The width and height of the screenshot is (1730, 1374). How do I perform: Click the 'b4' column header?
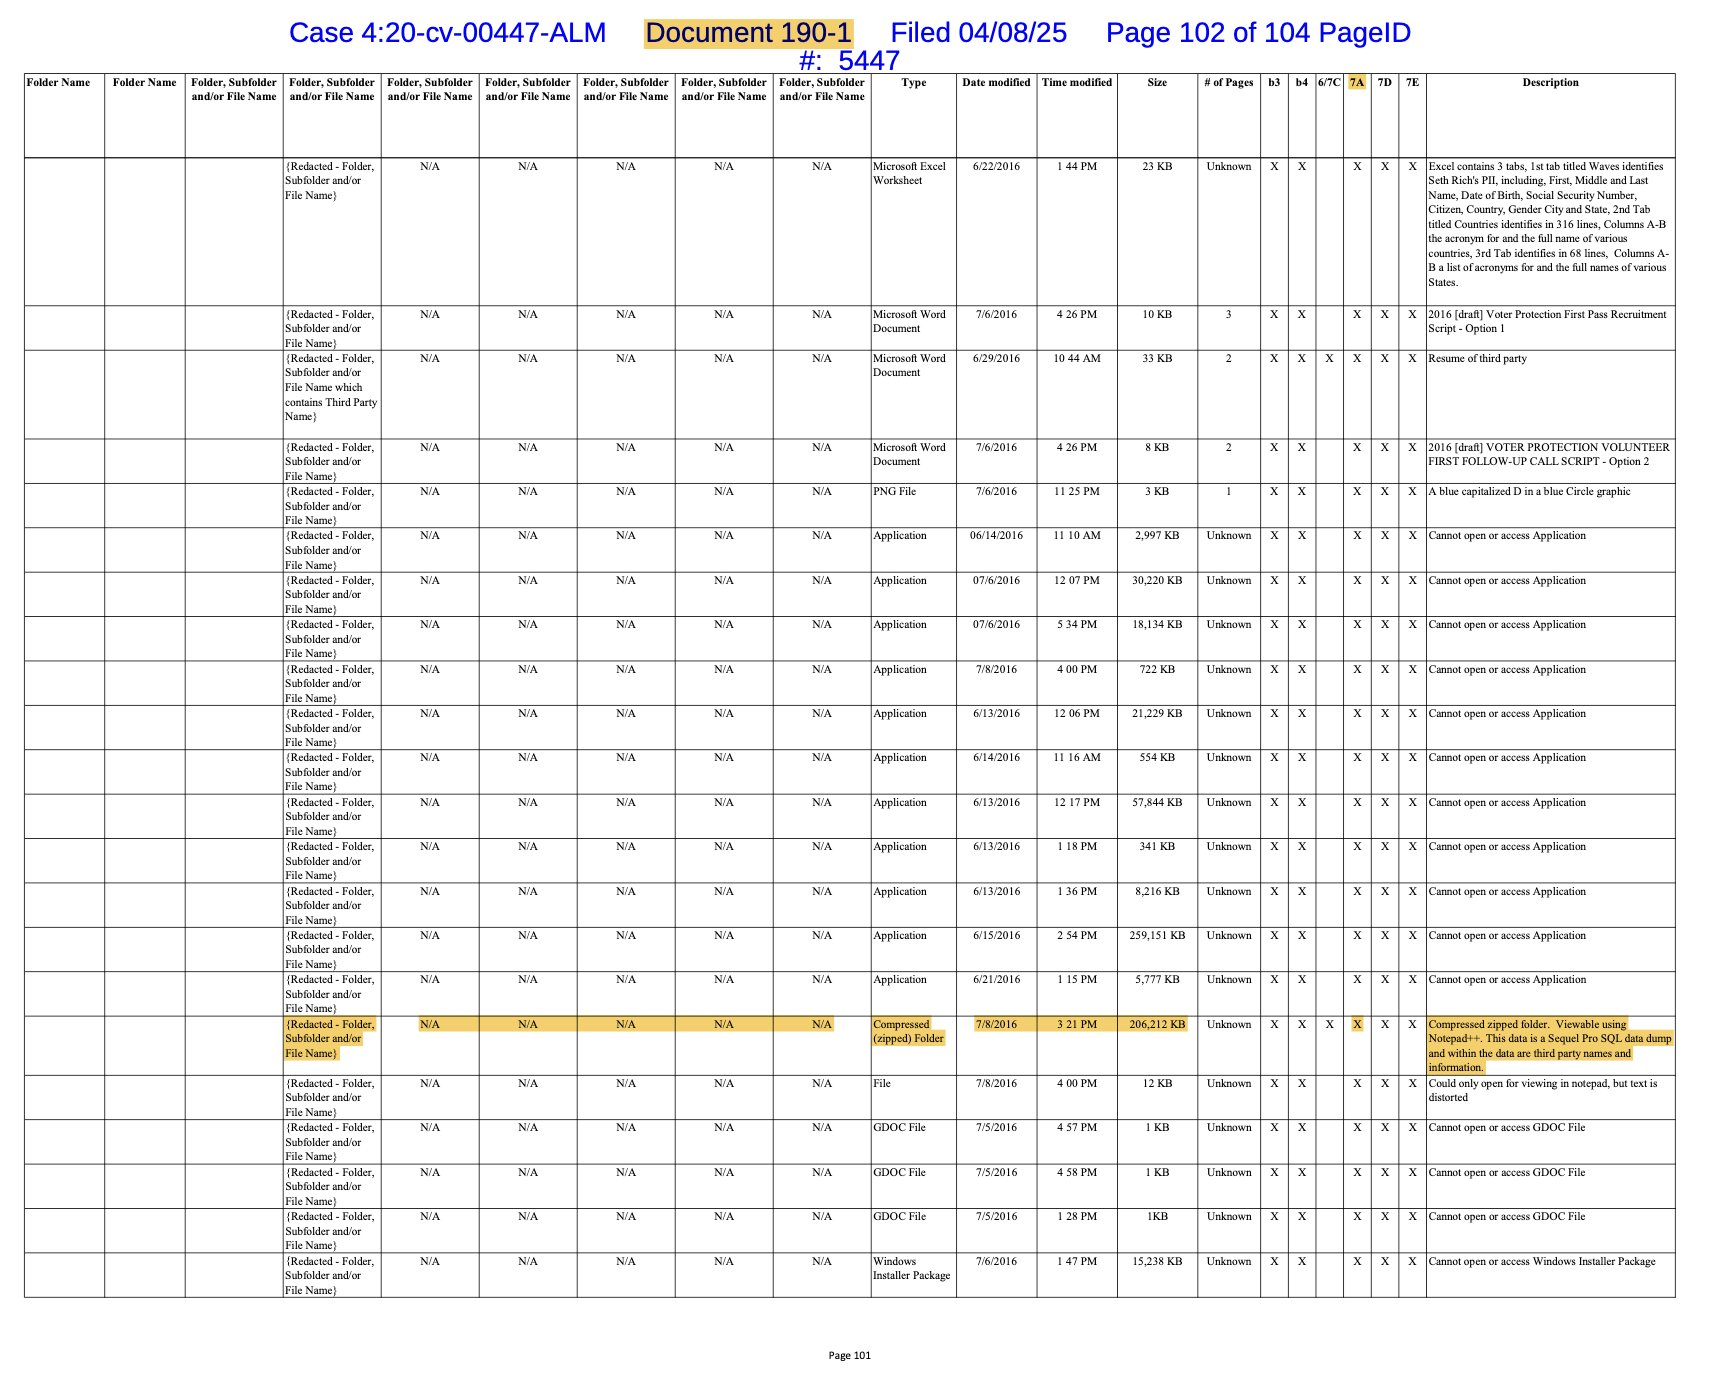1302,83
